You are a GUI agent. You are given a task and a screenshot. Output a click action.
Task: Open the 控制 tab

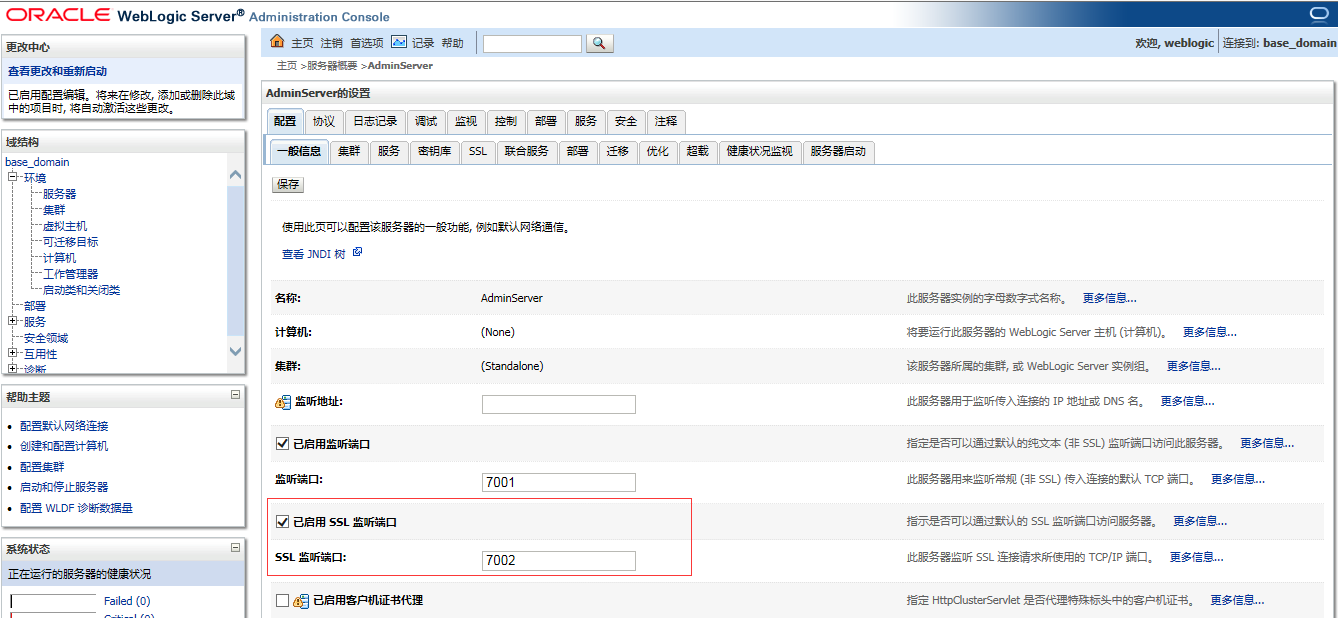coord(506,121)
